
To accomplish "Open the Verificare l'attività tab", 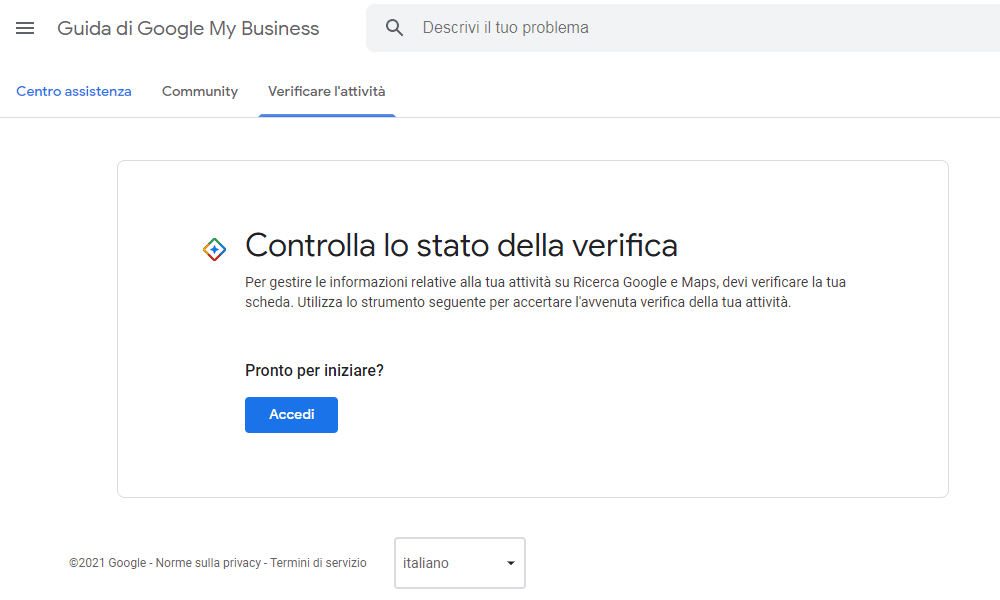I will (327, 91).
